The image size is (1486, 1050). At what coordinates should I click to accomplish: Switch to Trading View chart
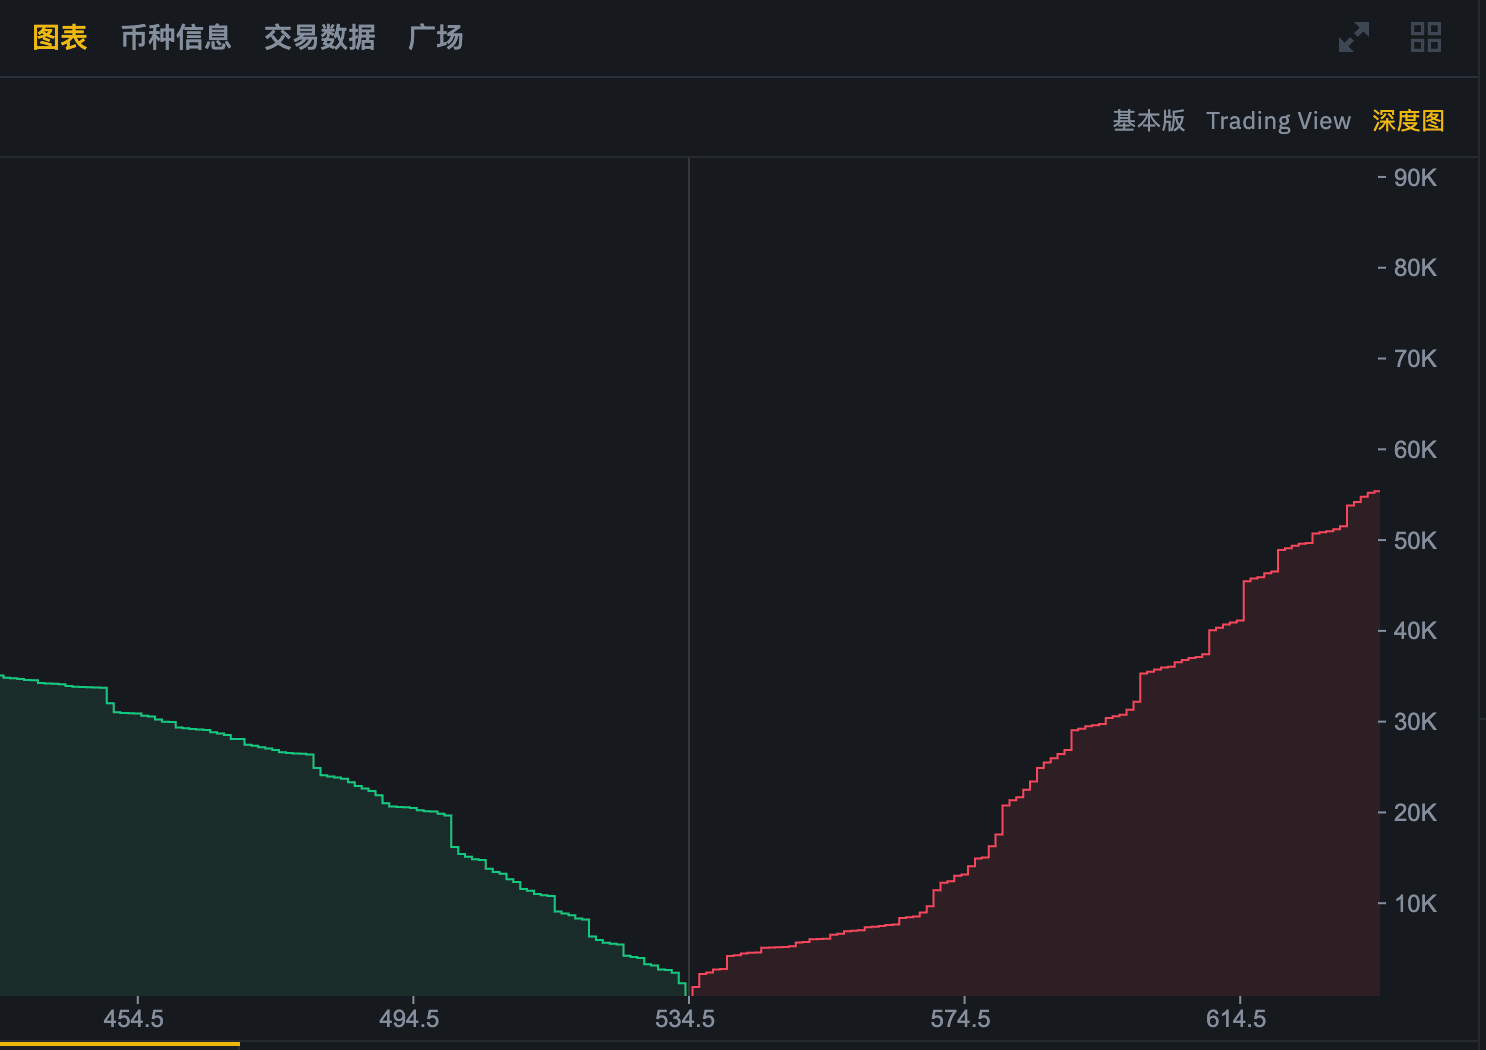tap(1278, 121)
